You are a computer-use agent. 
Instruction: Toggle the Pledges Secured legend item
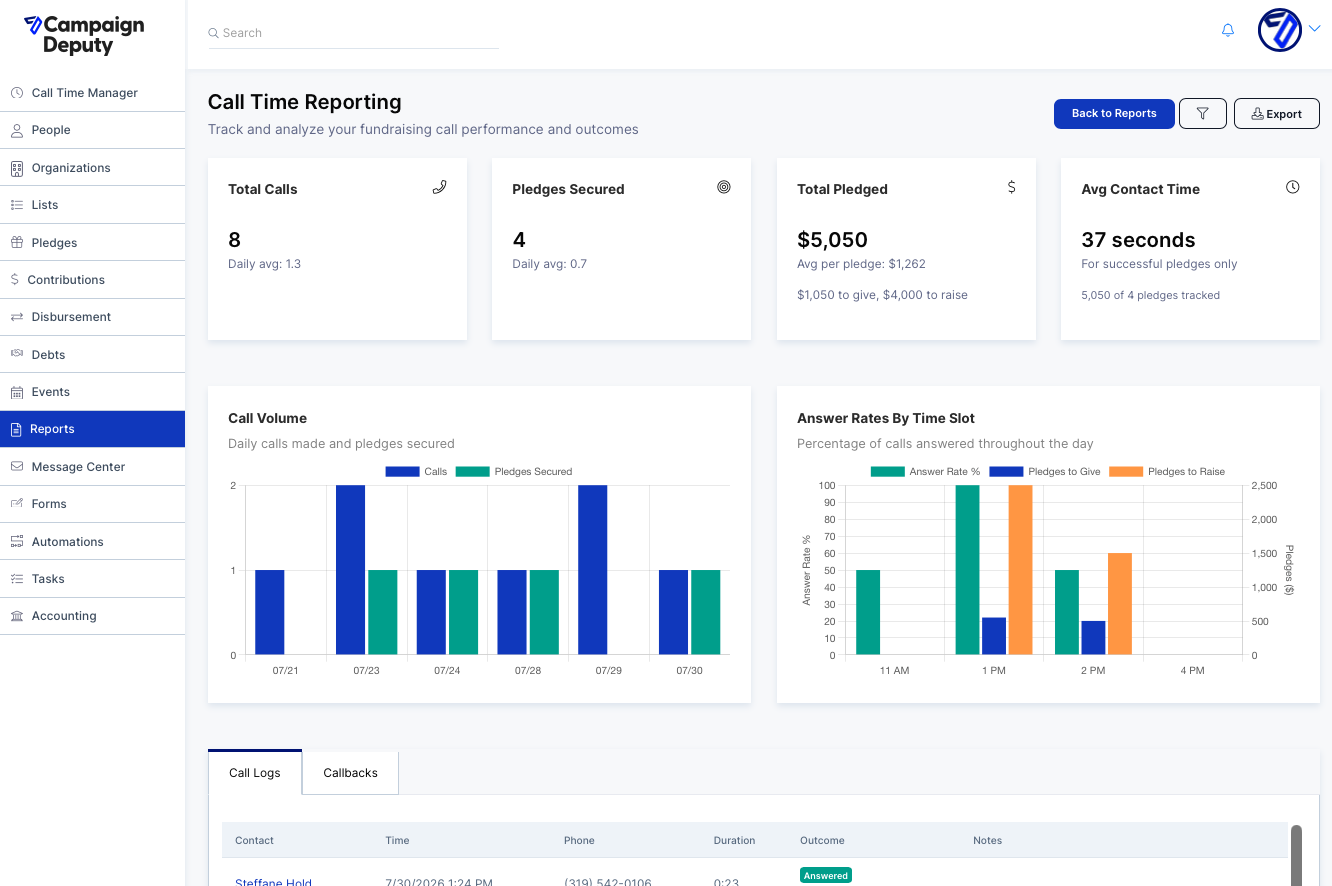pyautogui.click(x=514, y=472)
